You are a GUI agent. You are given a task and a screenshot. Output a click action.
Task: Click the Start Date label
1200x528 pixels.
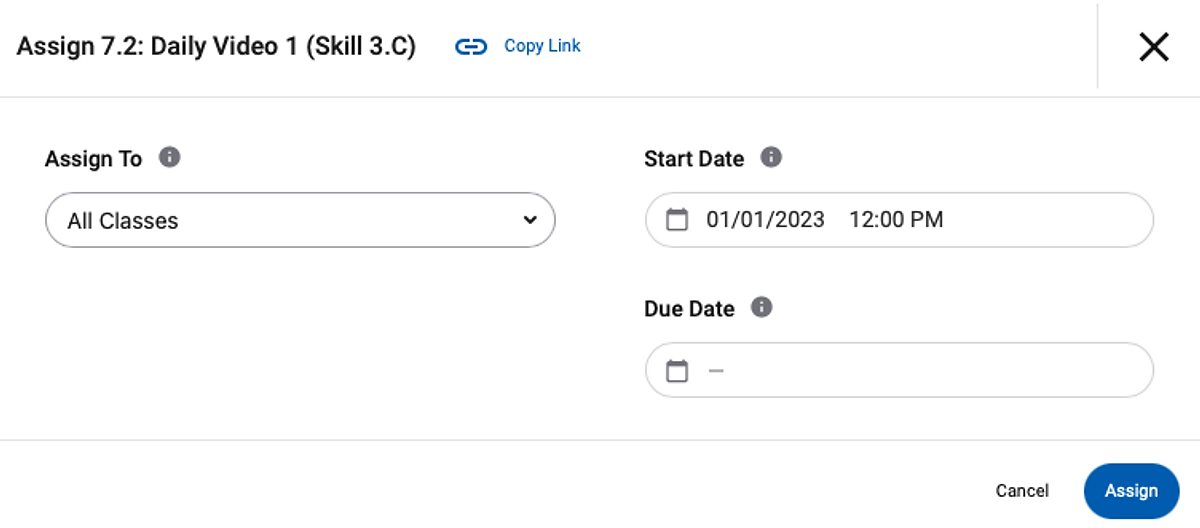coord(694,159)
